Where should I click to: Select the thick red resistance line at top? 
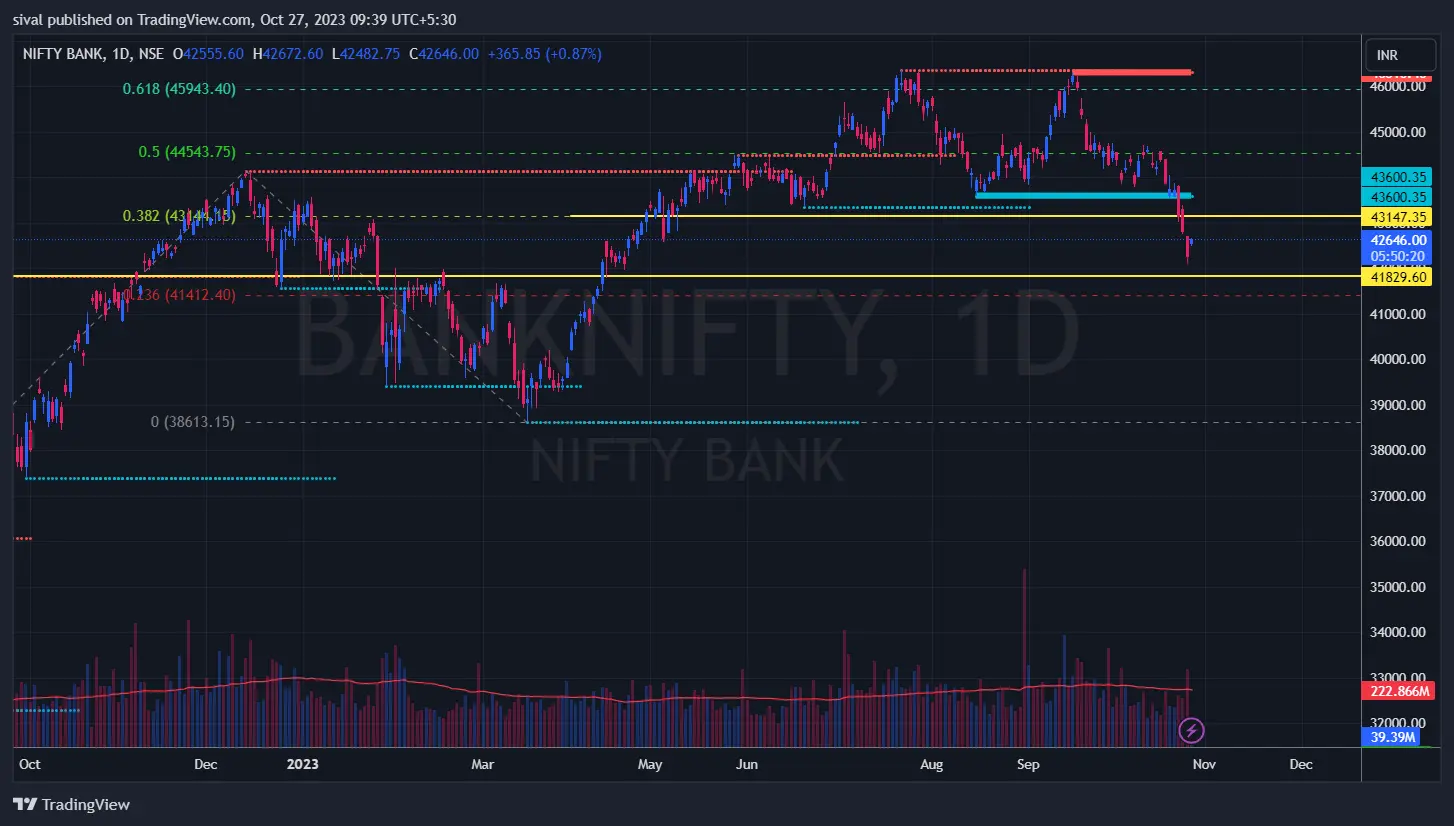1131,72
